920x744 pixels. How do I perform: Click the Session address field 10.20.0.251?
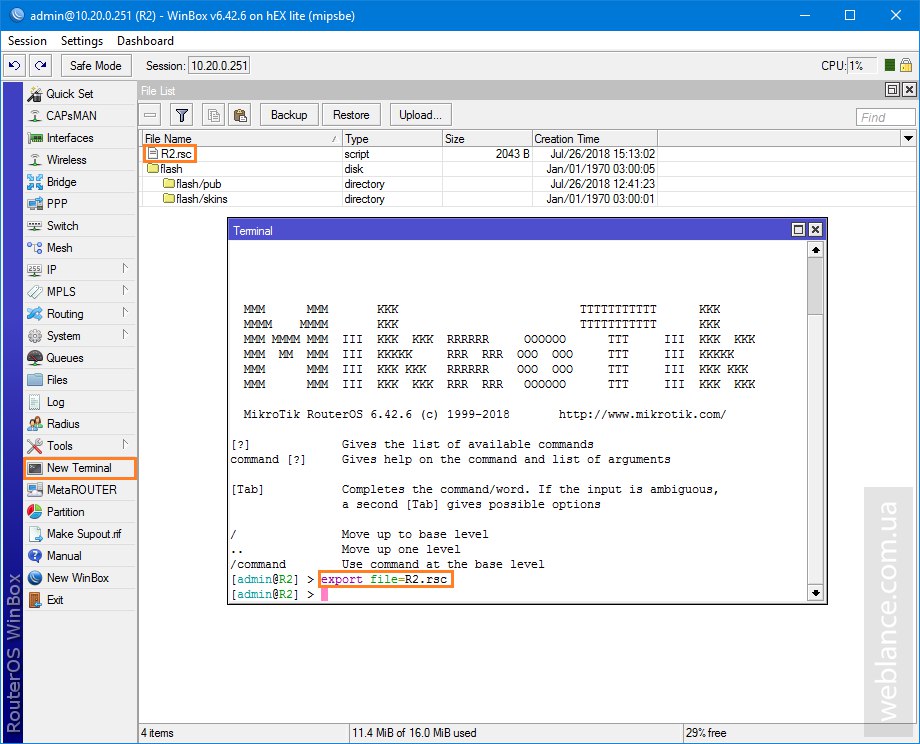pos(219,66)
